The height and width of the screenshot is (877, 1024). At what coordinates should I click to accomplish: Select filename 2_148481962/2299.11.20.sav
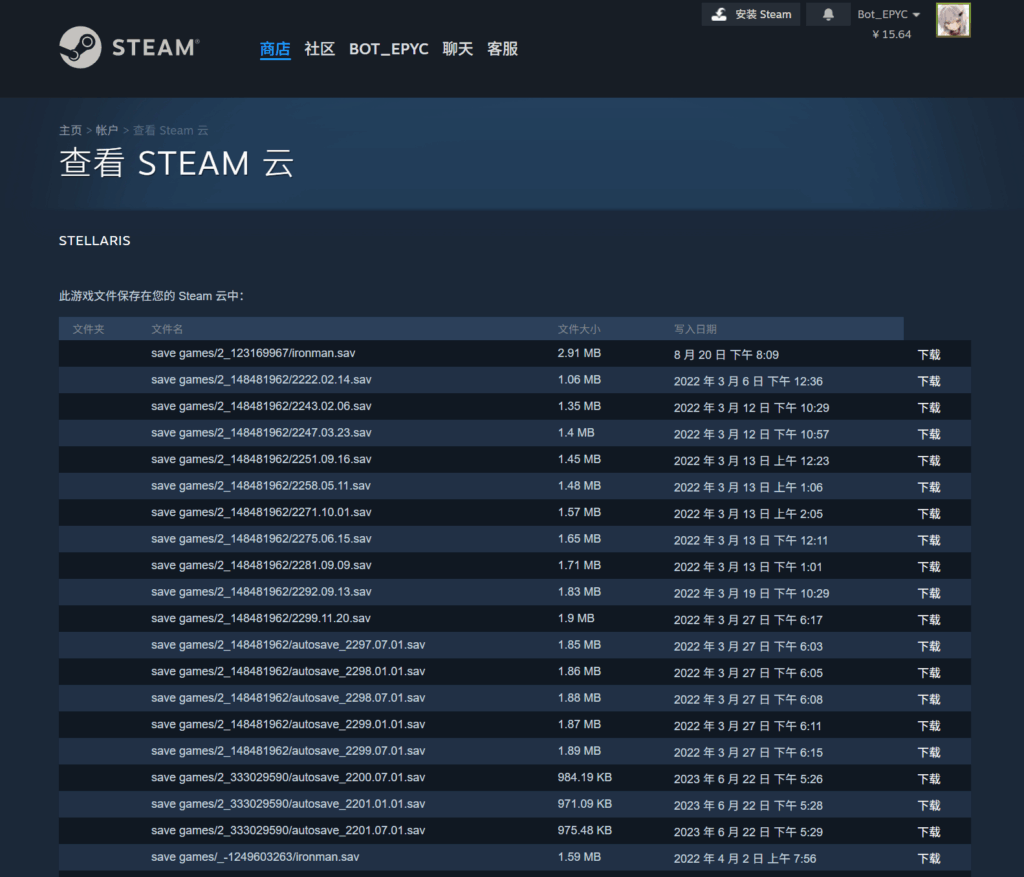pos(261,618)
